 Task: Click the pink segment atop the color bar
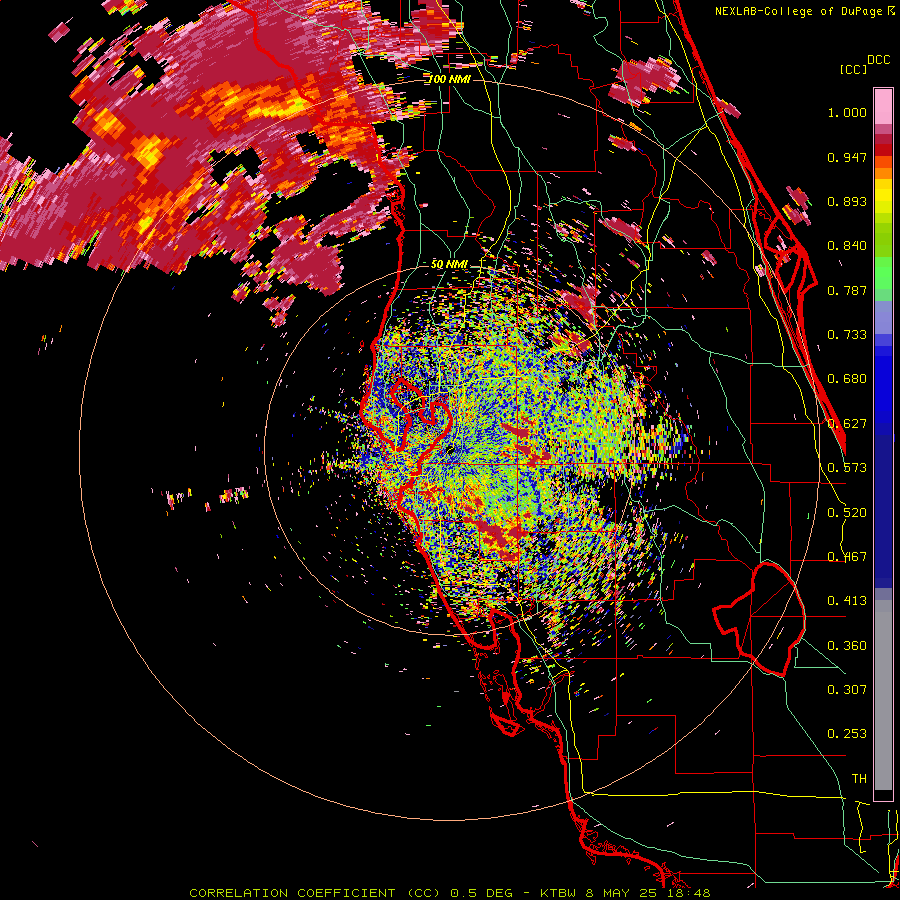[x=883, y=106]
